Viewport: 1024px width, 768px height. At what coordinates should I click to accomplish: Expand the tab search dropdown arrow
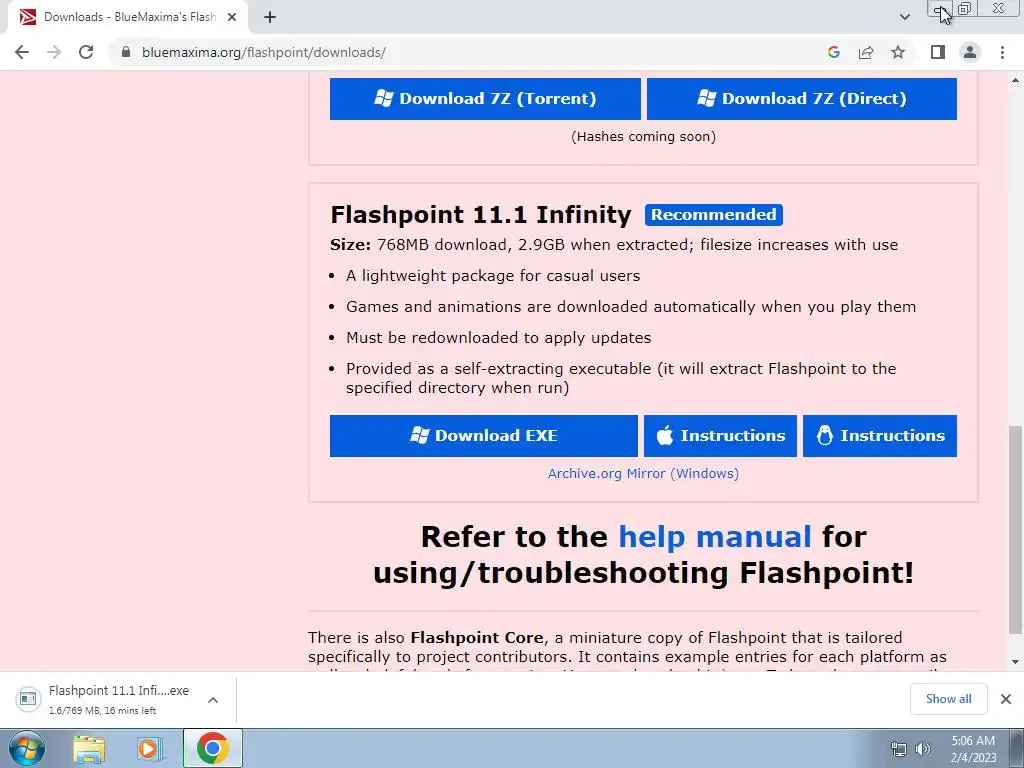coord(904,17)
